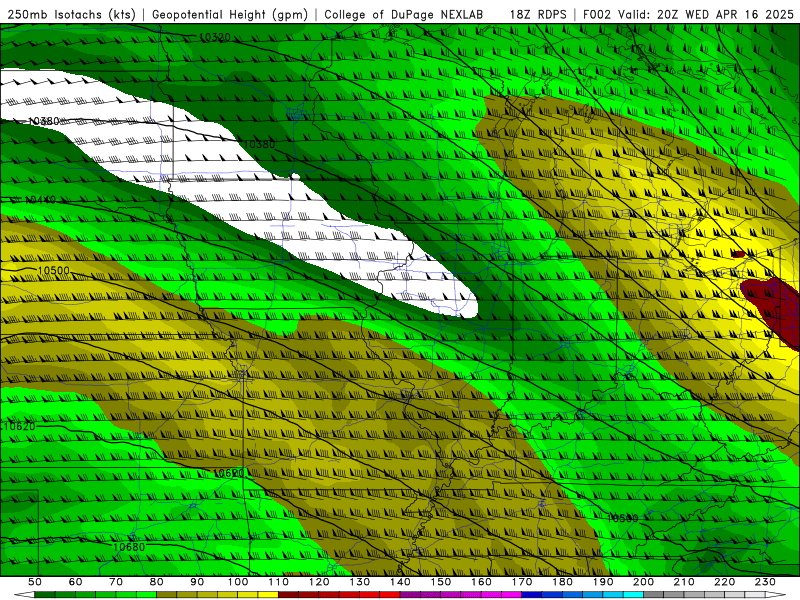Select the cyan swatch just before 200
Viewport: 800px width, 600px height.
[634, 595]
